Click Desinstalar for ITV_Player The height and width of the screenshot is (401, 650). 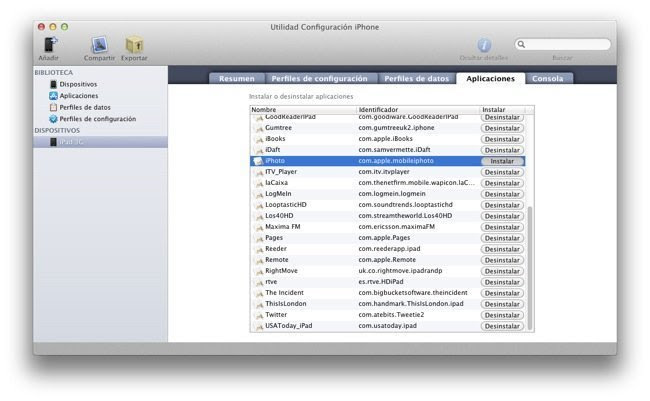pos(502,172)
